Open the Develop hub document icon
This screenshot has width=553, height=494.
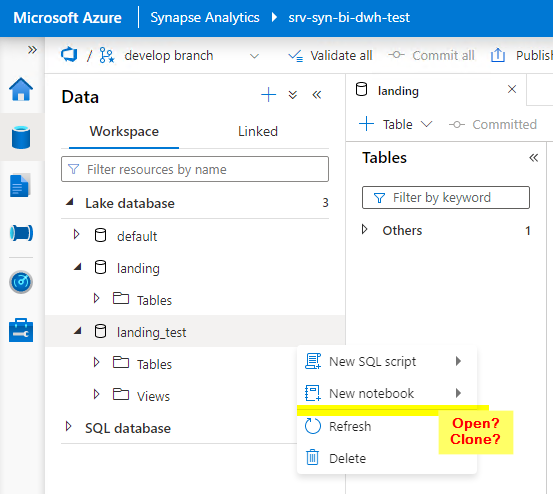click(x=20, y=185)
